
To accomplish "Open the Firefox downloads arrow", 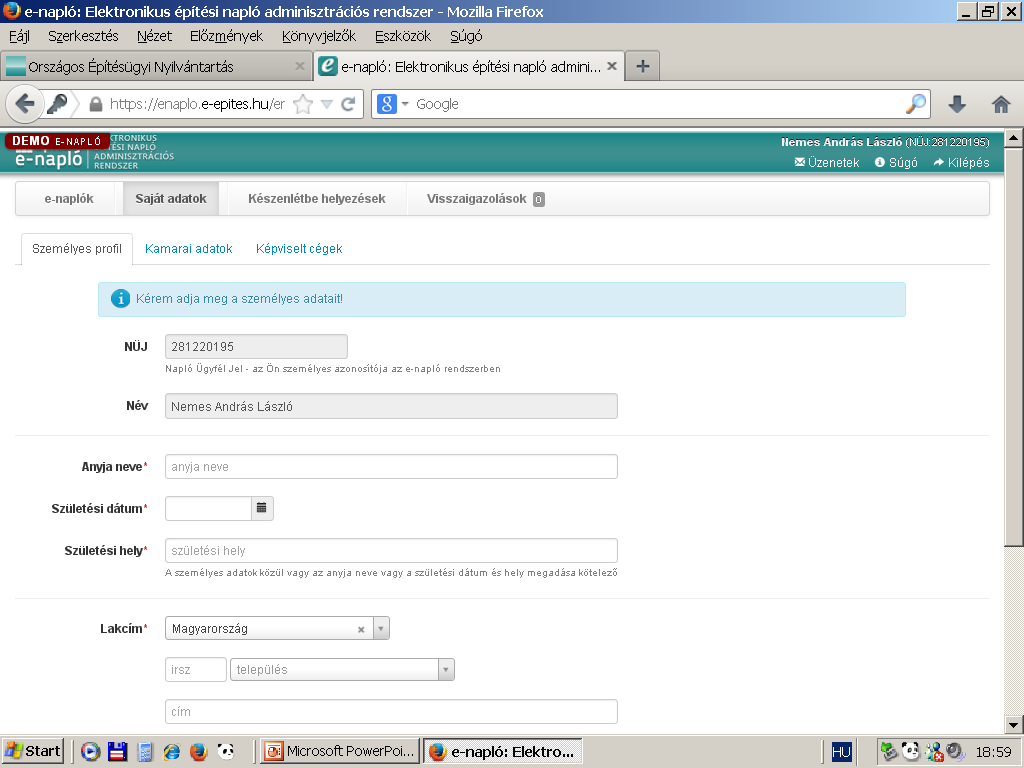I will click(957, 104).
